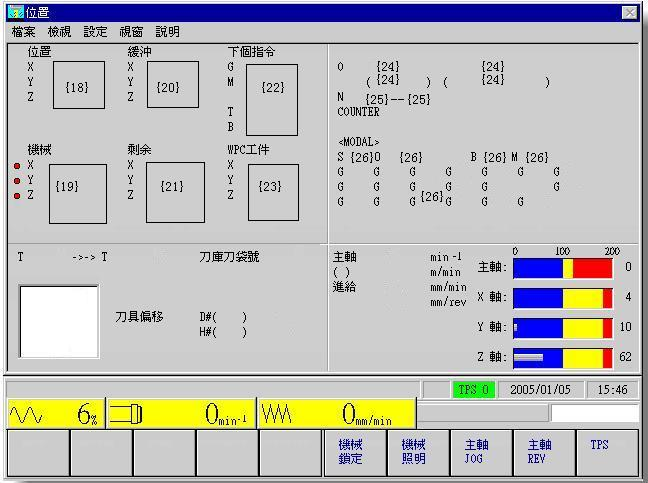Click the green TPS 0 indicator

[473, 390]
